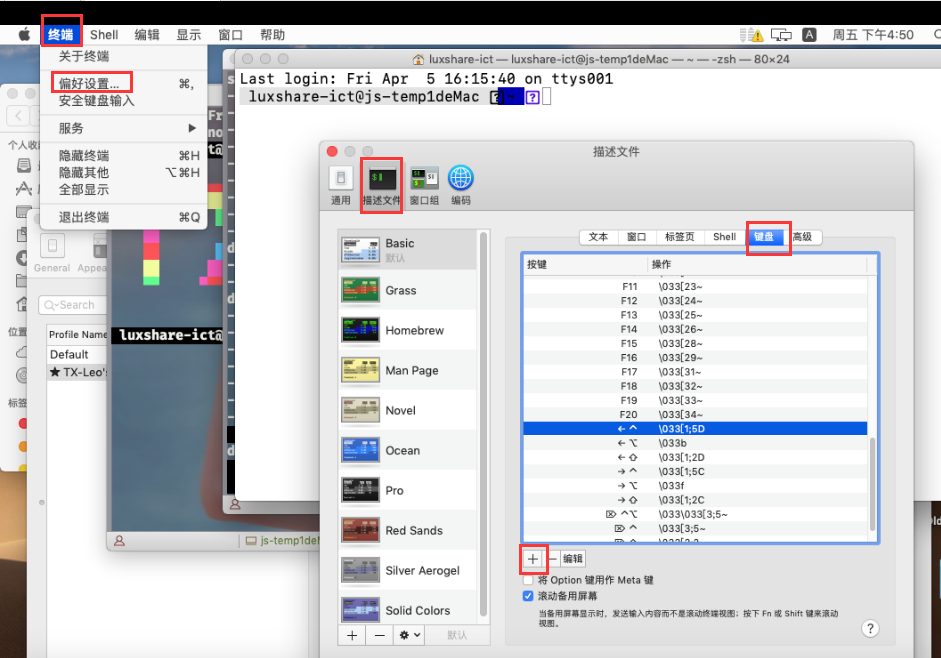Select the \033b key binding row
This screenshot has height=658, width=941.
[x=696, y=443]
